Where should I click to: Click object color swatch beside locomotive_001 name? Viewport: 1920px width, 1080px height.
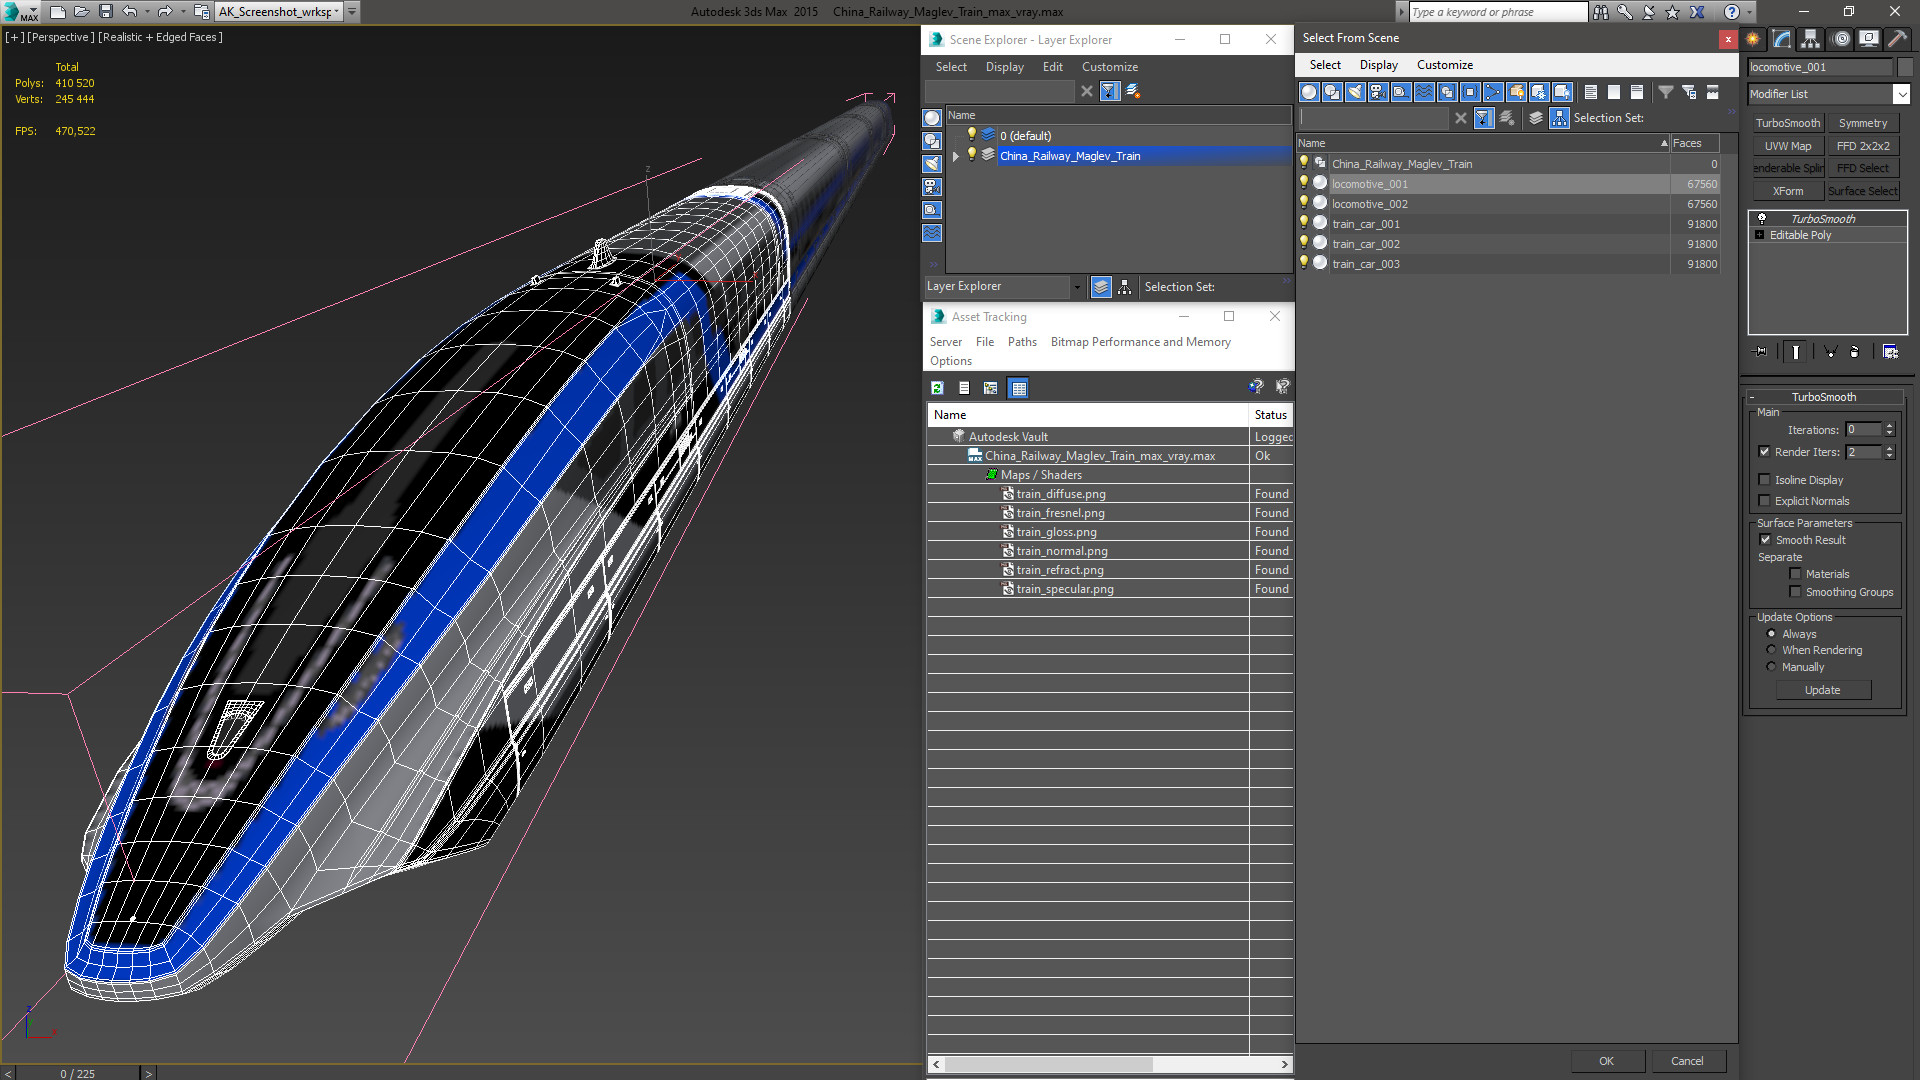point(1905,67)
